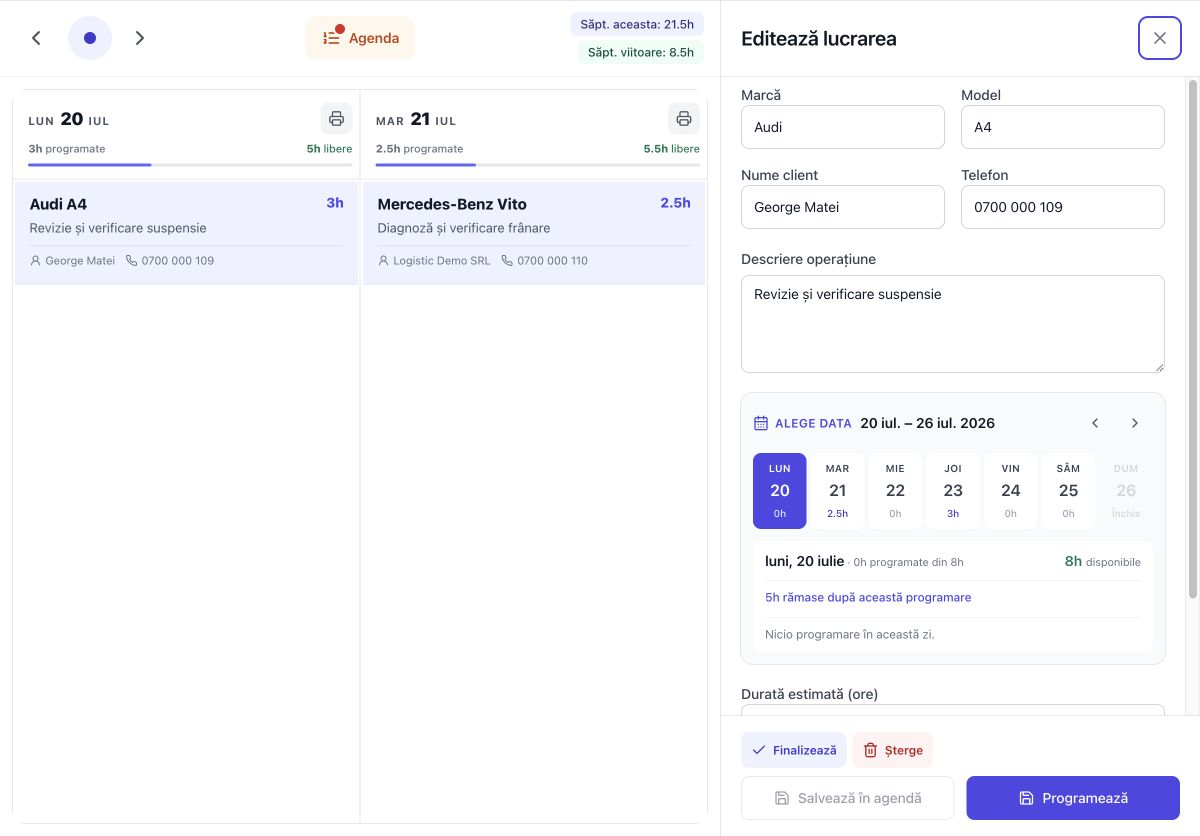Select SÂM 25 in date picker
Screen dimensions: 1200x836
coord(1069,491)
